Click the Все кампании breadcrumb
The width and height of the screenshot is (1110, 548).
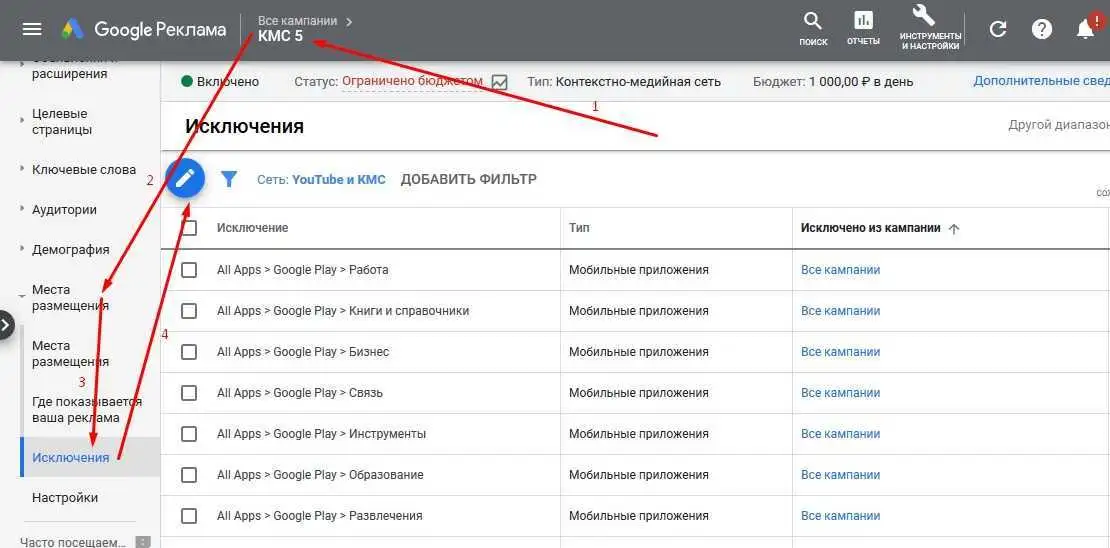pyautogui.click(x=298, y=21)
